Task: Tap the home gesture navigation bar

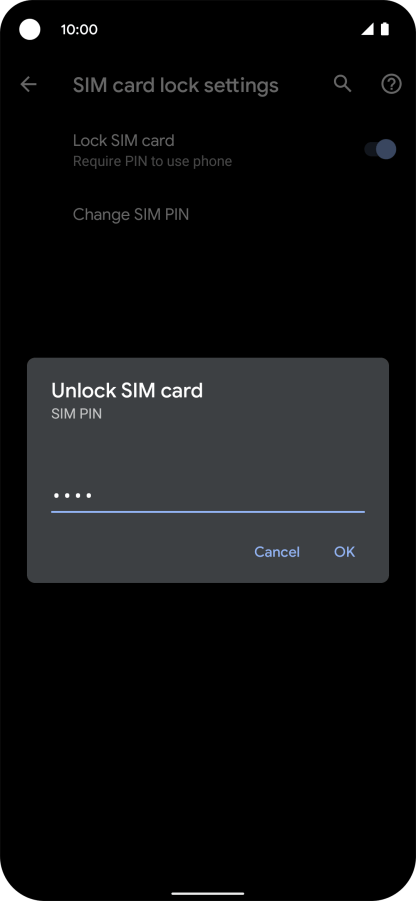Action: point(208,894)
